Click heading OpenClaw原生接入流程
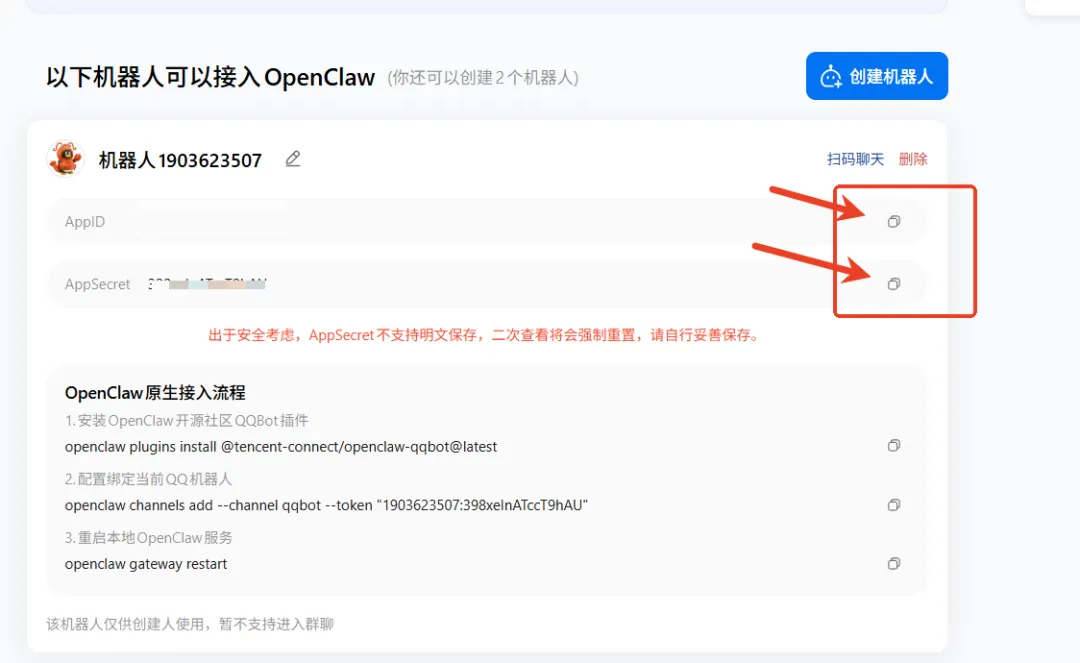 (155, 392)
